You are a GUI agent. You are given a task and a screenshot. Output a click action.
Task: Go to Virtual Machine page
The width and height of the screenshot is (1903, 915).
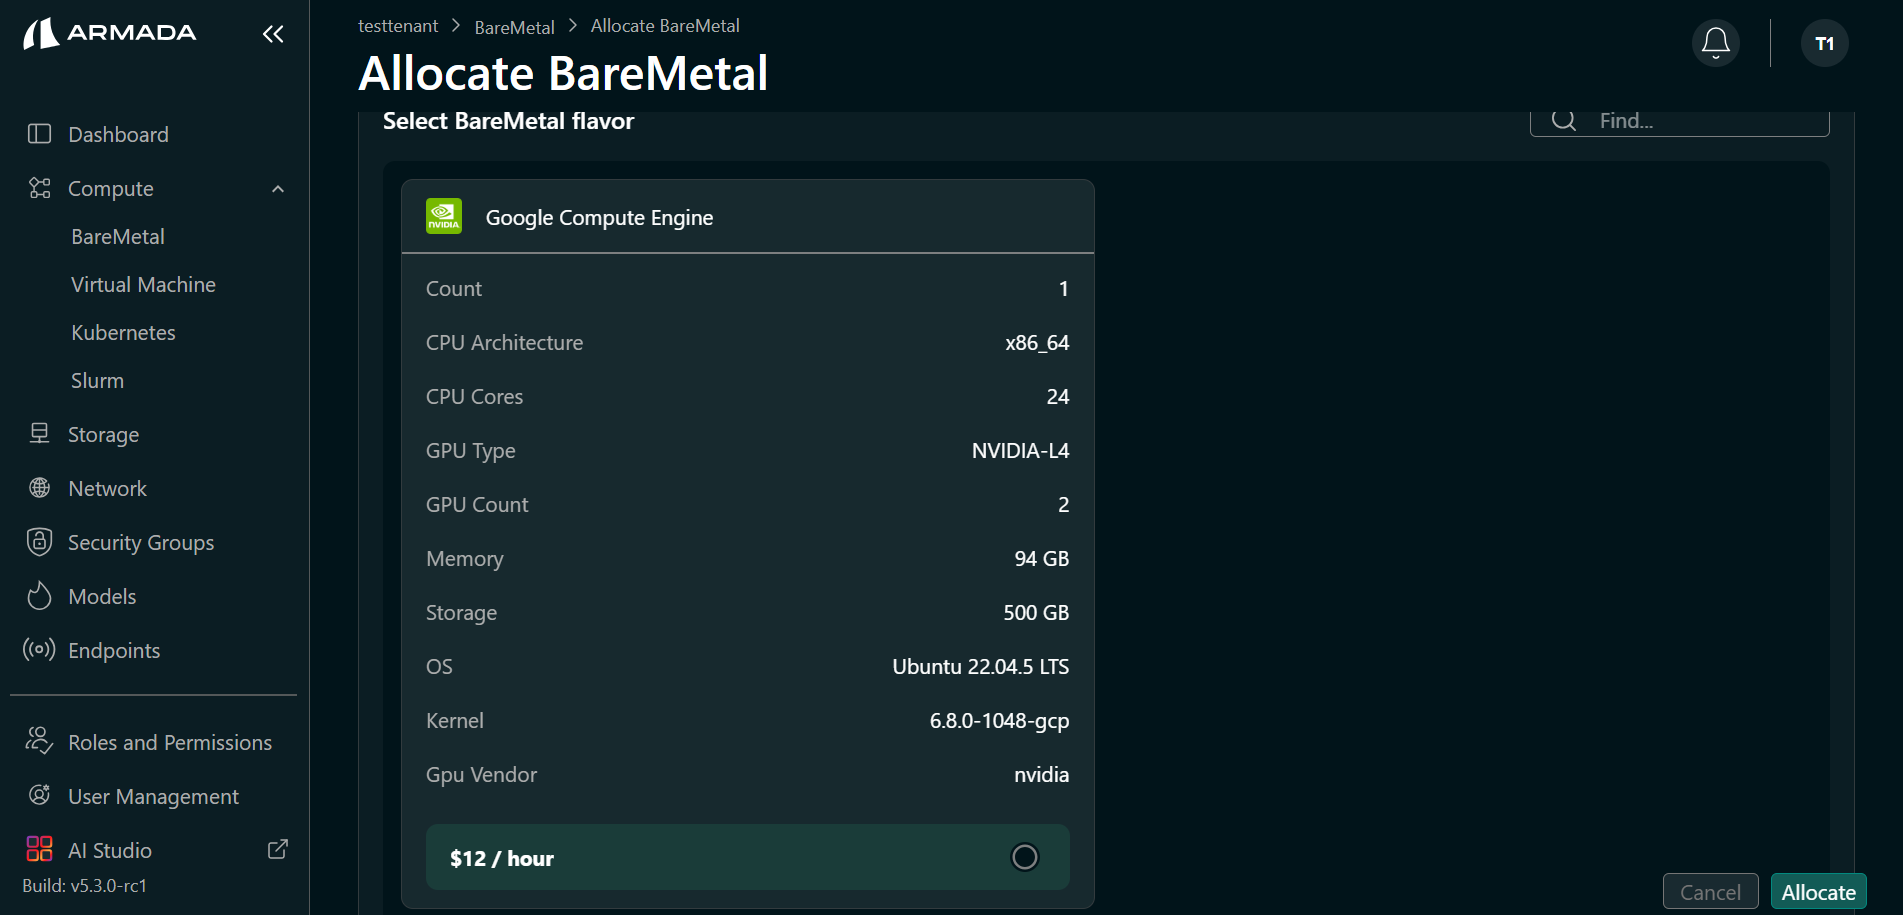click(143, 284)
